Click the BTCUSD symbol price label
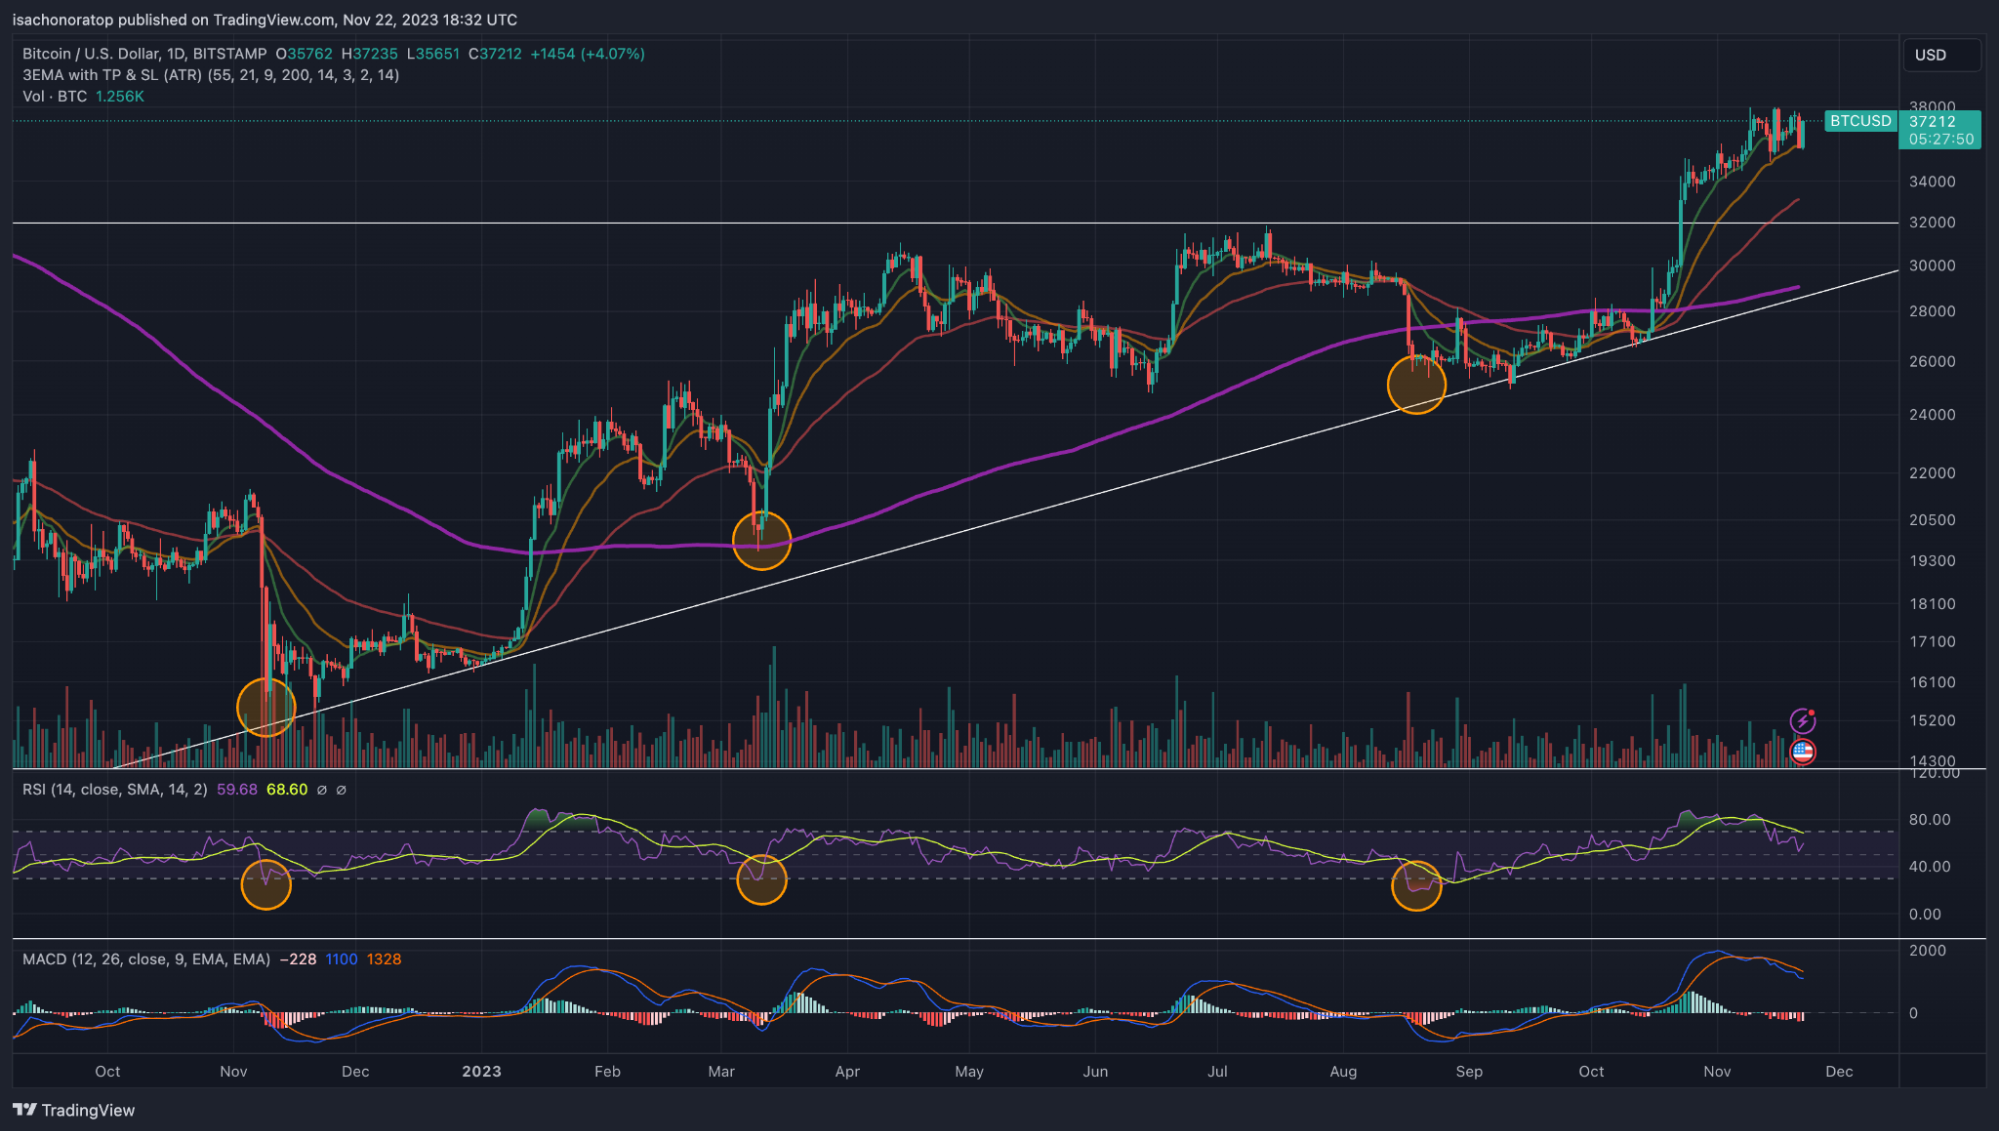The width and height of the screenshot is (1999, 1132). click(x=1860, y=121)
